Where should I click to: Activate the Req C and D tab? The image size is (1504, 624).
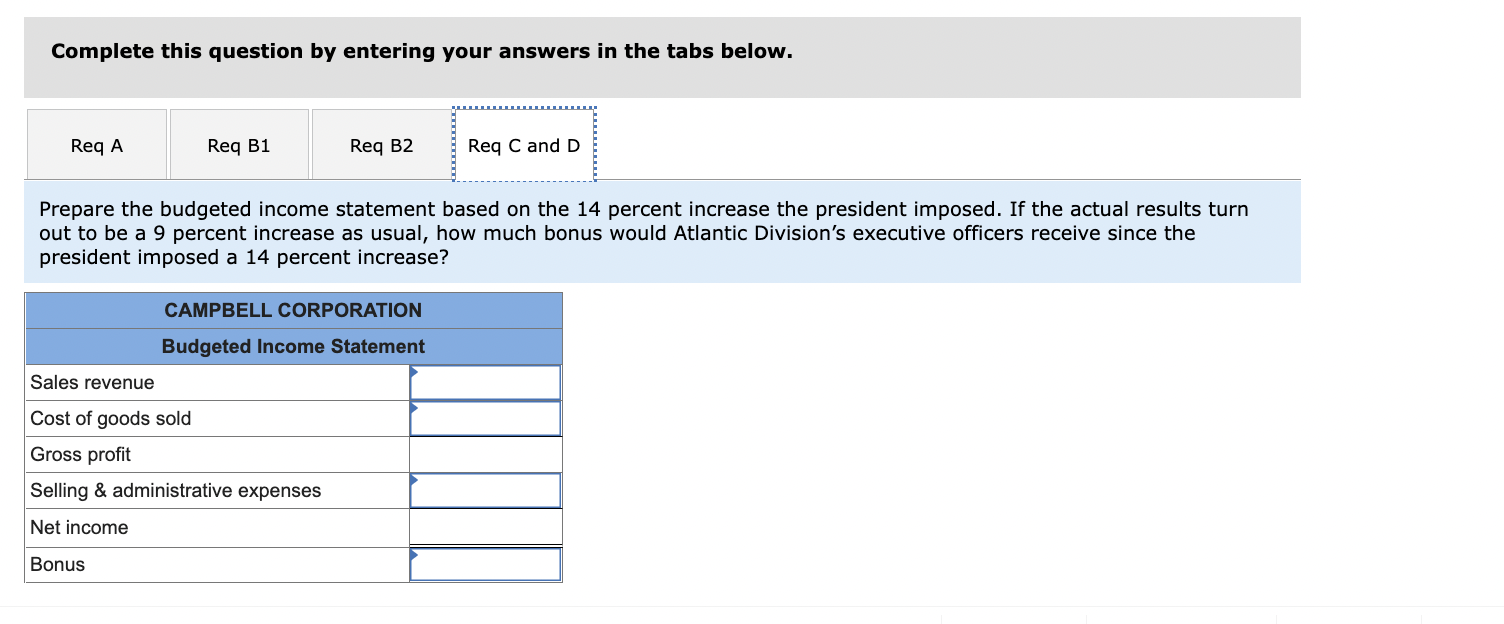pos(523,144)
